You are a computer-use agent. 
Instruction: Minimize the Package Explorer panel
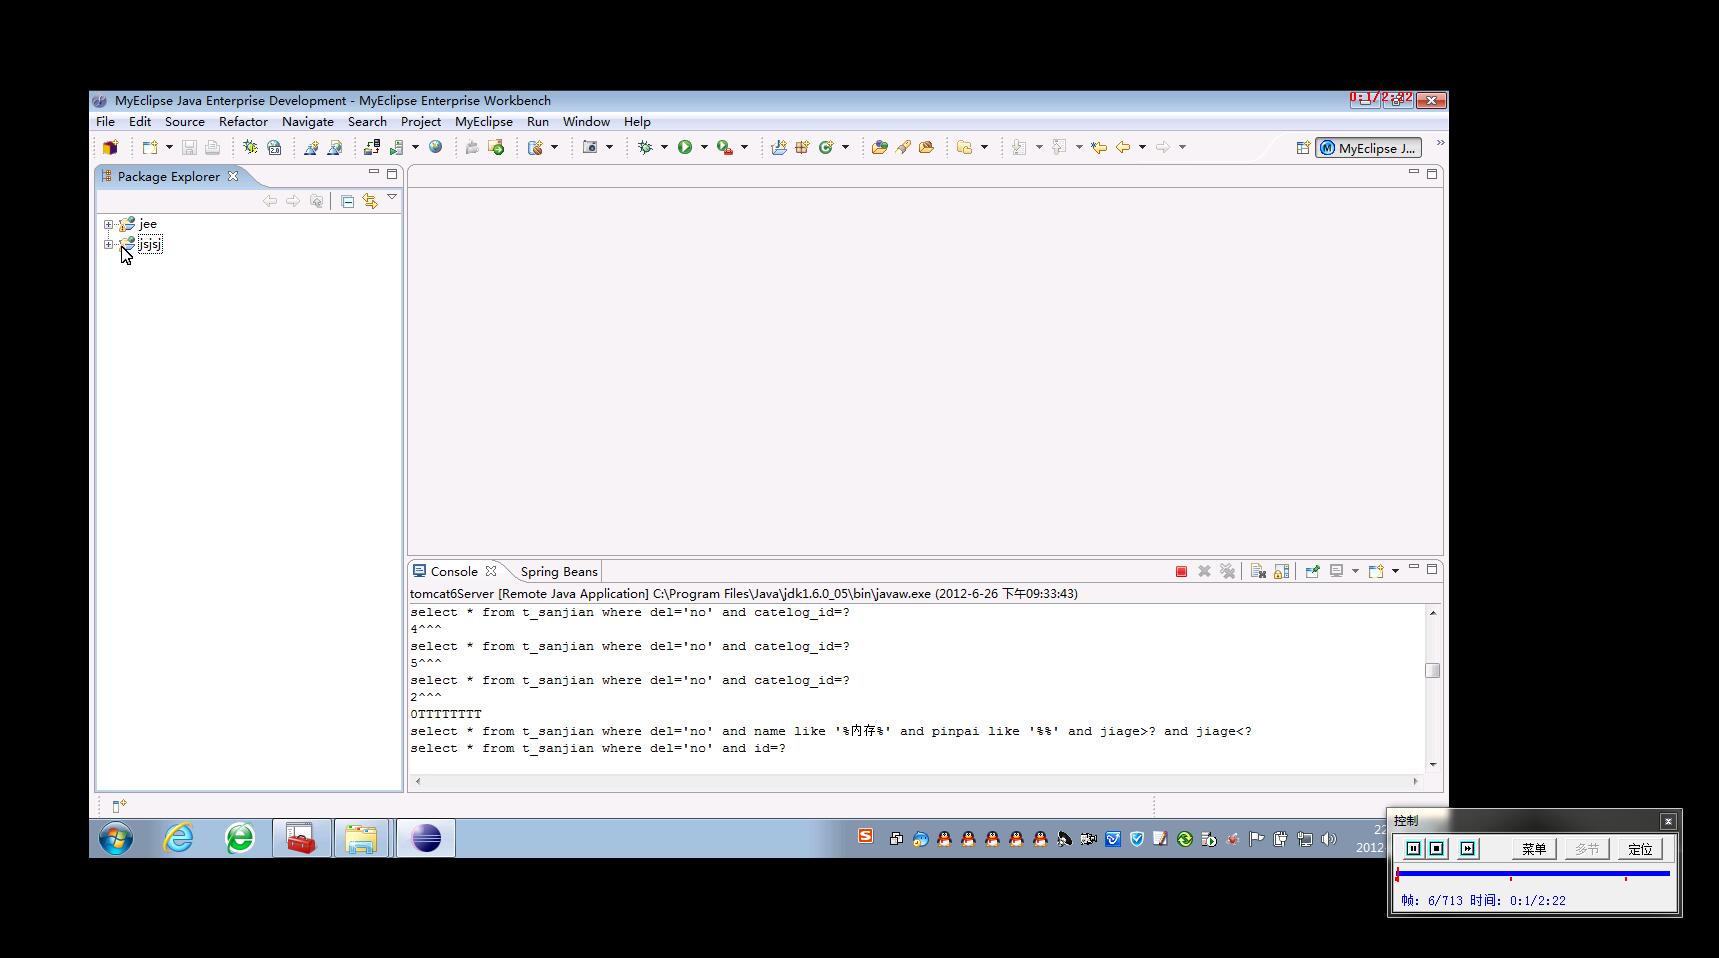[x=374, y=173]
